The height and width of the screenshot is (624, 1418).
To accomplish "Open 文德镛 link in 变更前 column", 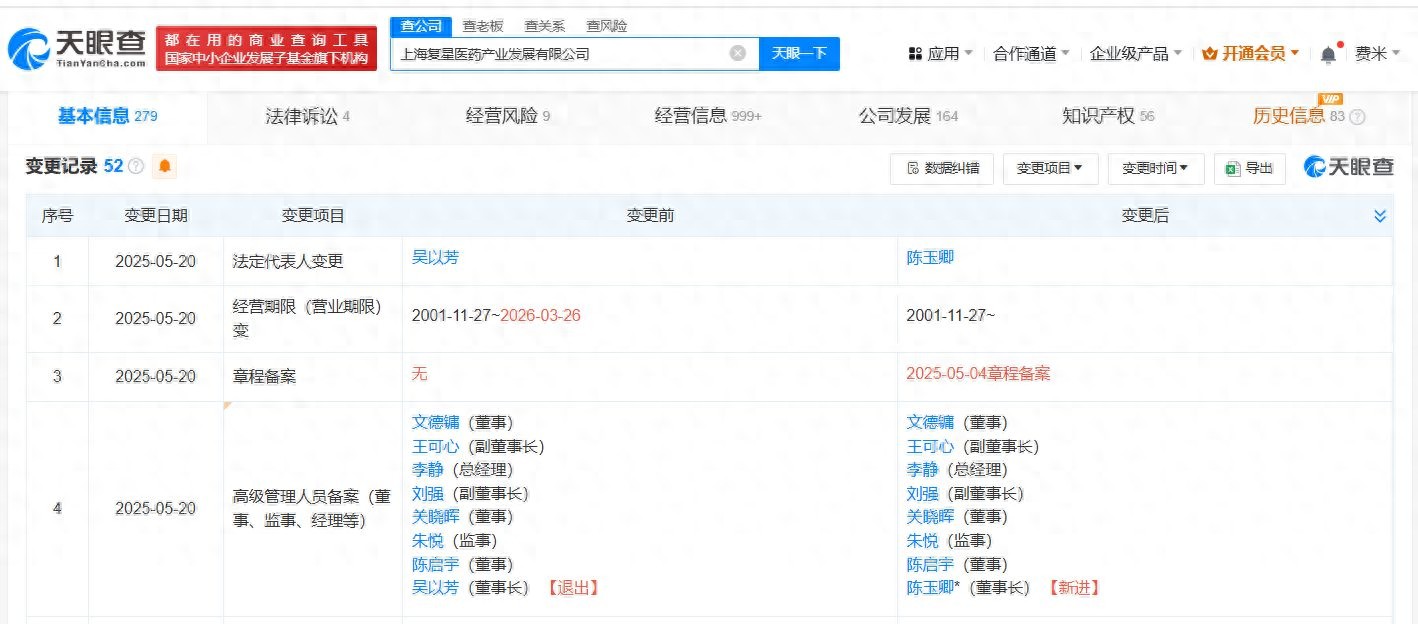I will [x=436, y=422].
